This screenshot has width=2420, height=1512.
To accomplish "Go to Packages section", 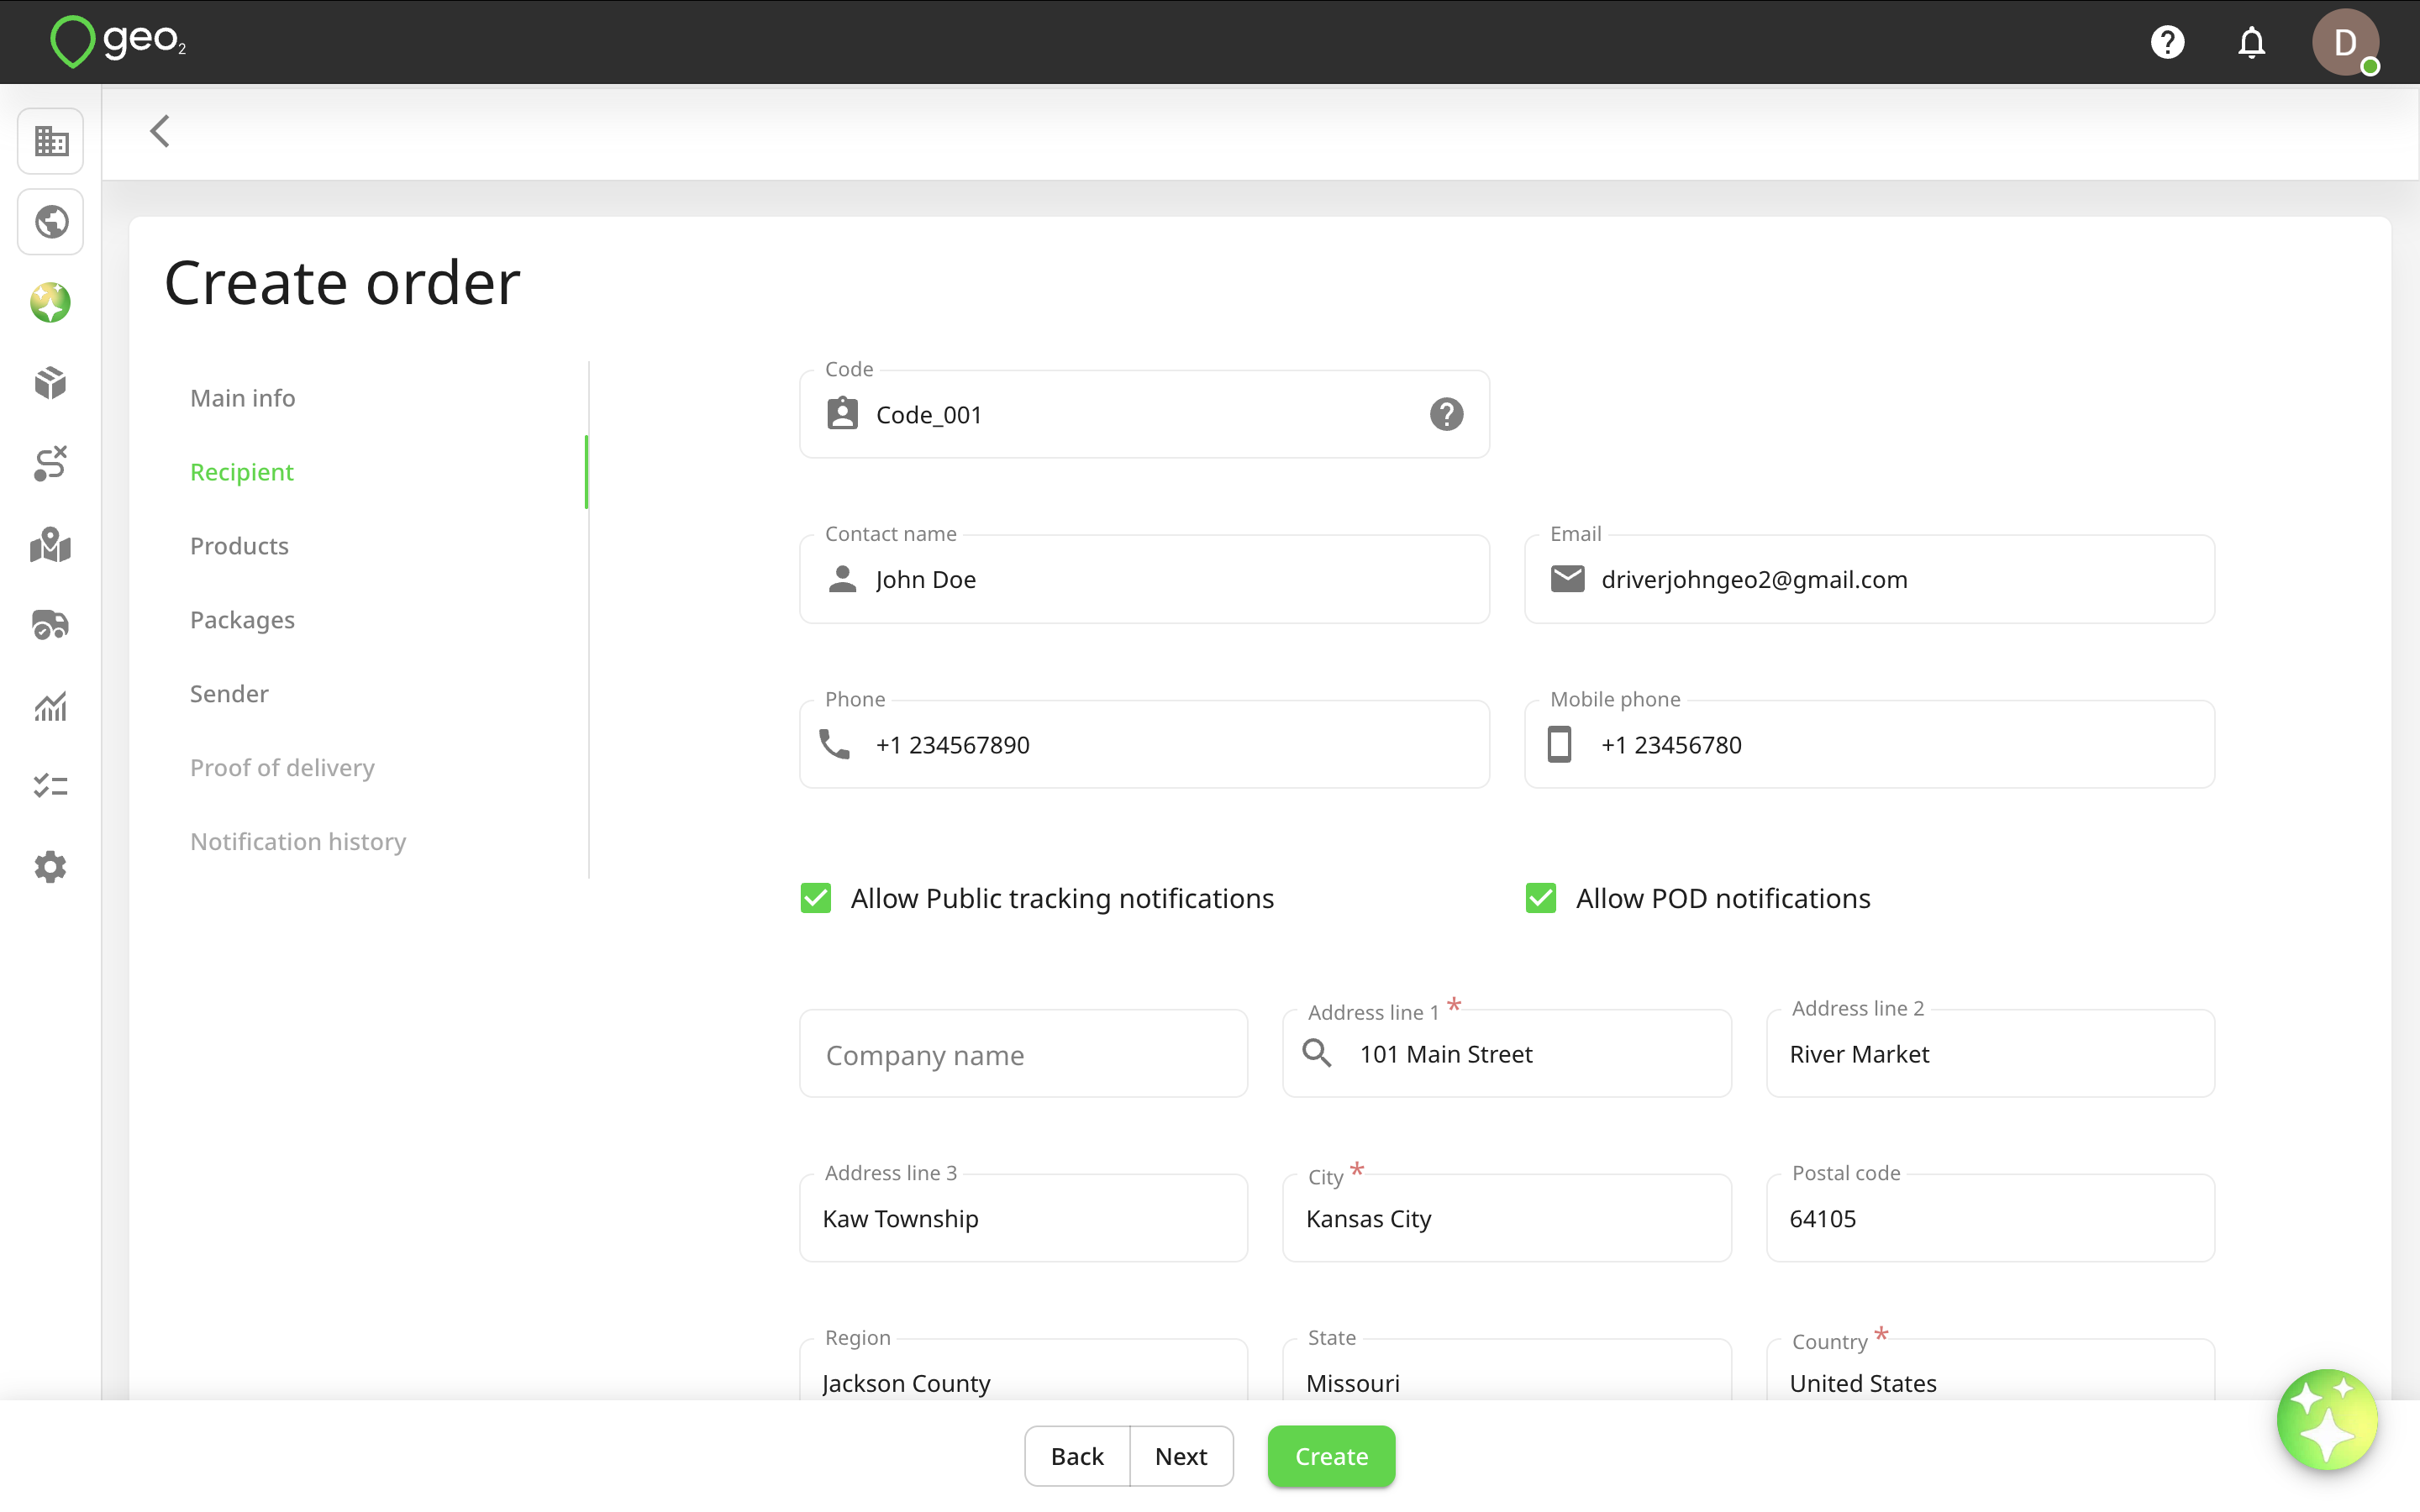I will 243,620.
